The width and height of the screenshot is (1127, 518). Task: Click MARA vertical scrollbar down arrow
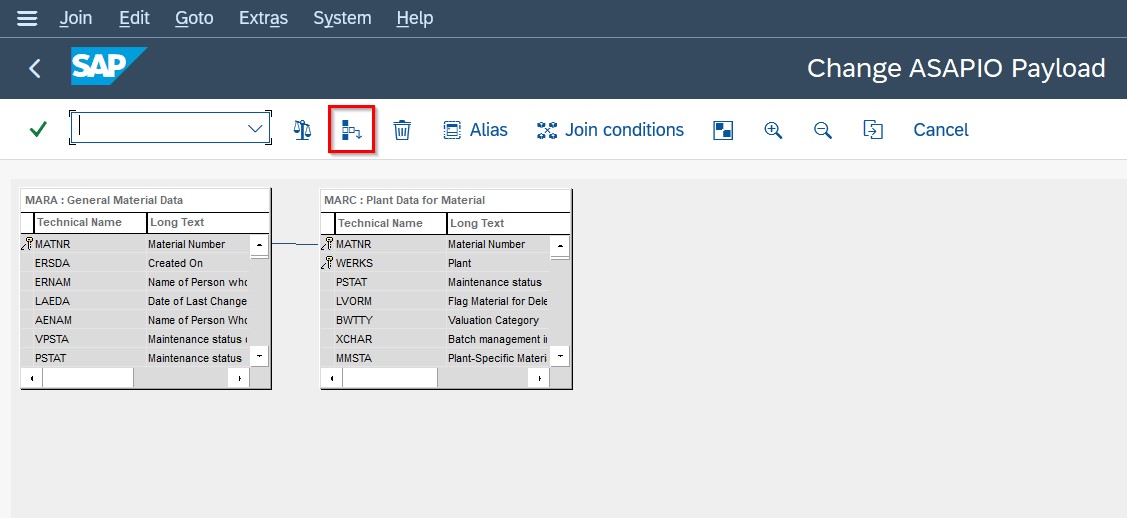(259, 356)
